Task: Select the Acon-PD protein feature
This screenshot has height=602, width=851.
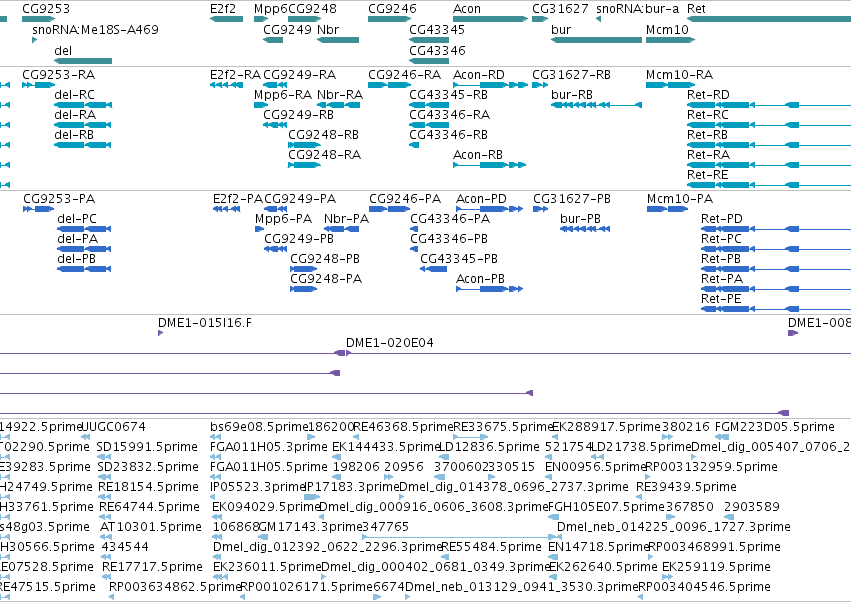Action: [490, 209]
